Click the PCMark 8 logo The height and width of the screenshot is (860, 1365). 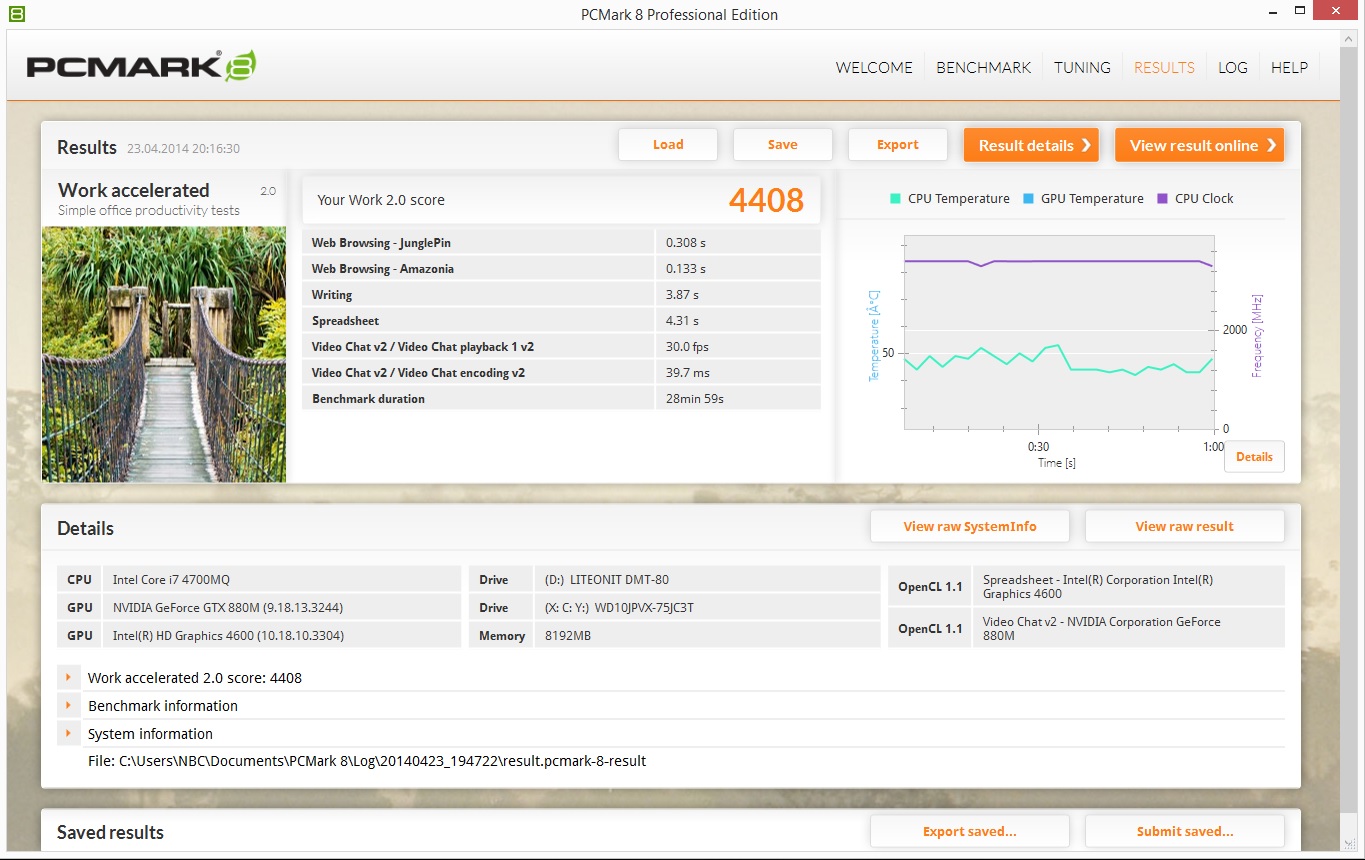(141, 65)
